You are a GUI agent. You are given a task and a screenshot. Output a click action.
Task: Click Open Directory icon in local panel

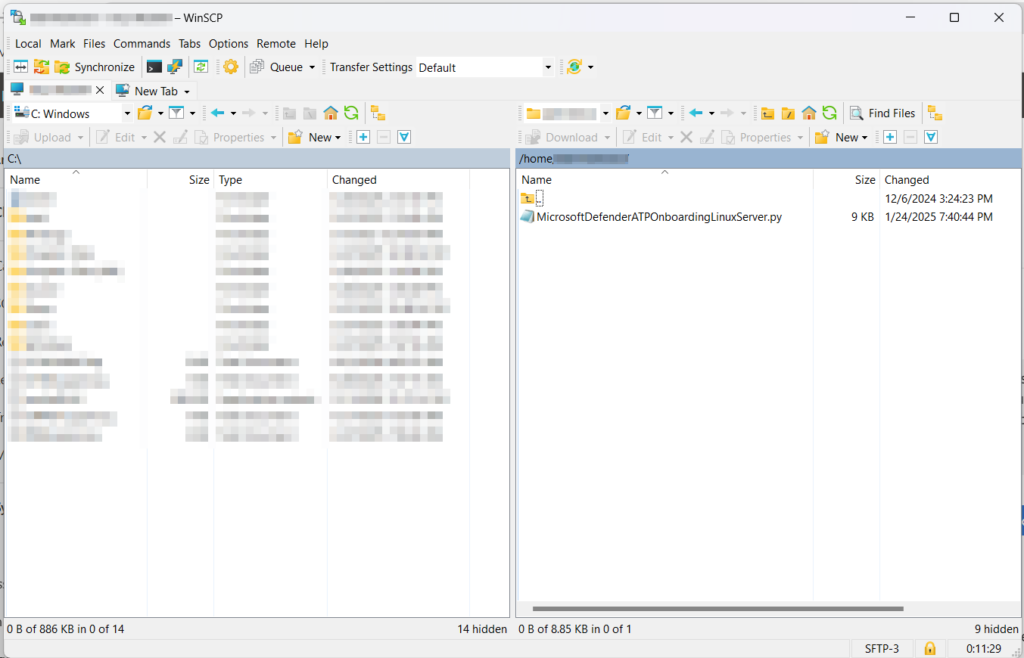click(x=145, y=114)
